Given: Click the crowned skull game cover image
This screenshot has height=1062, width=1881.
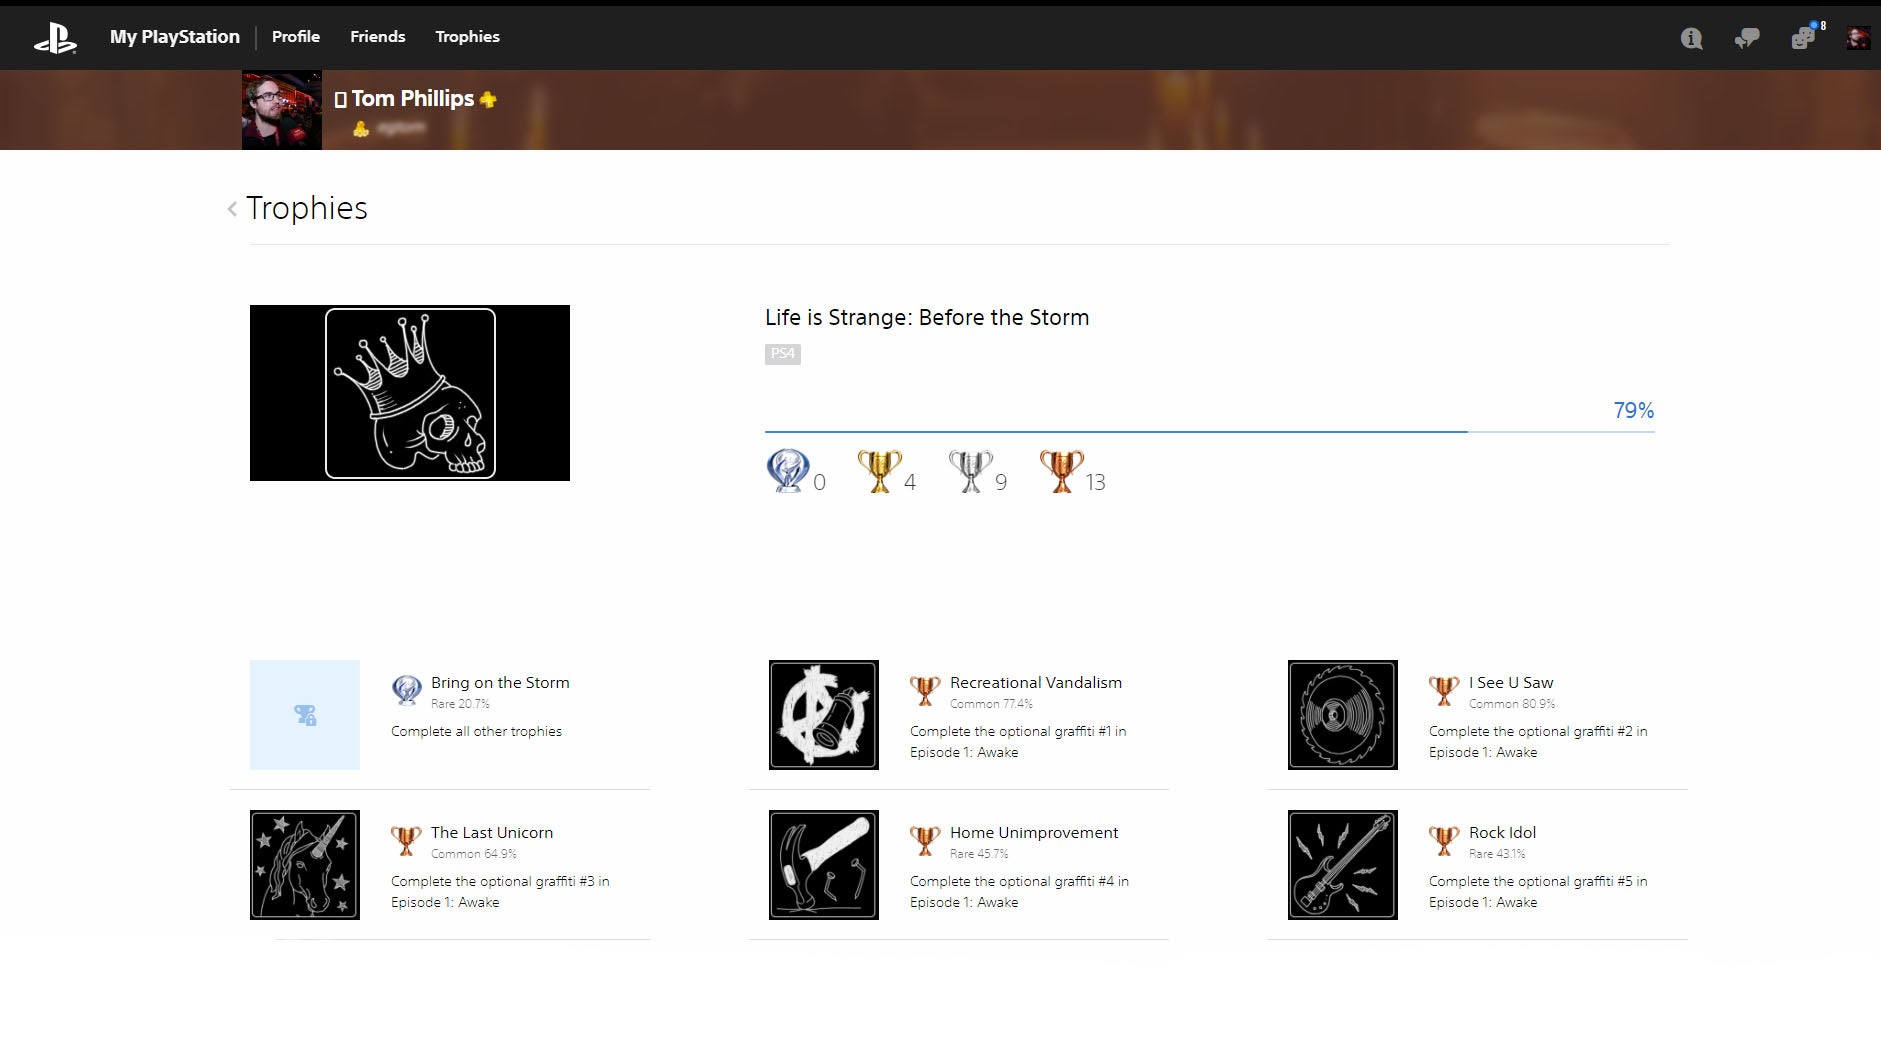Looking at the screenshot, I should click(x=410, y=393).
